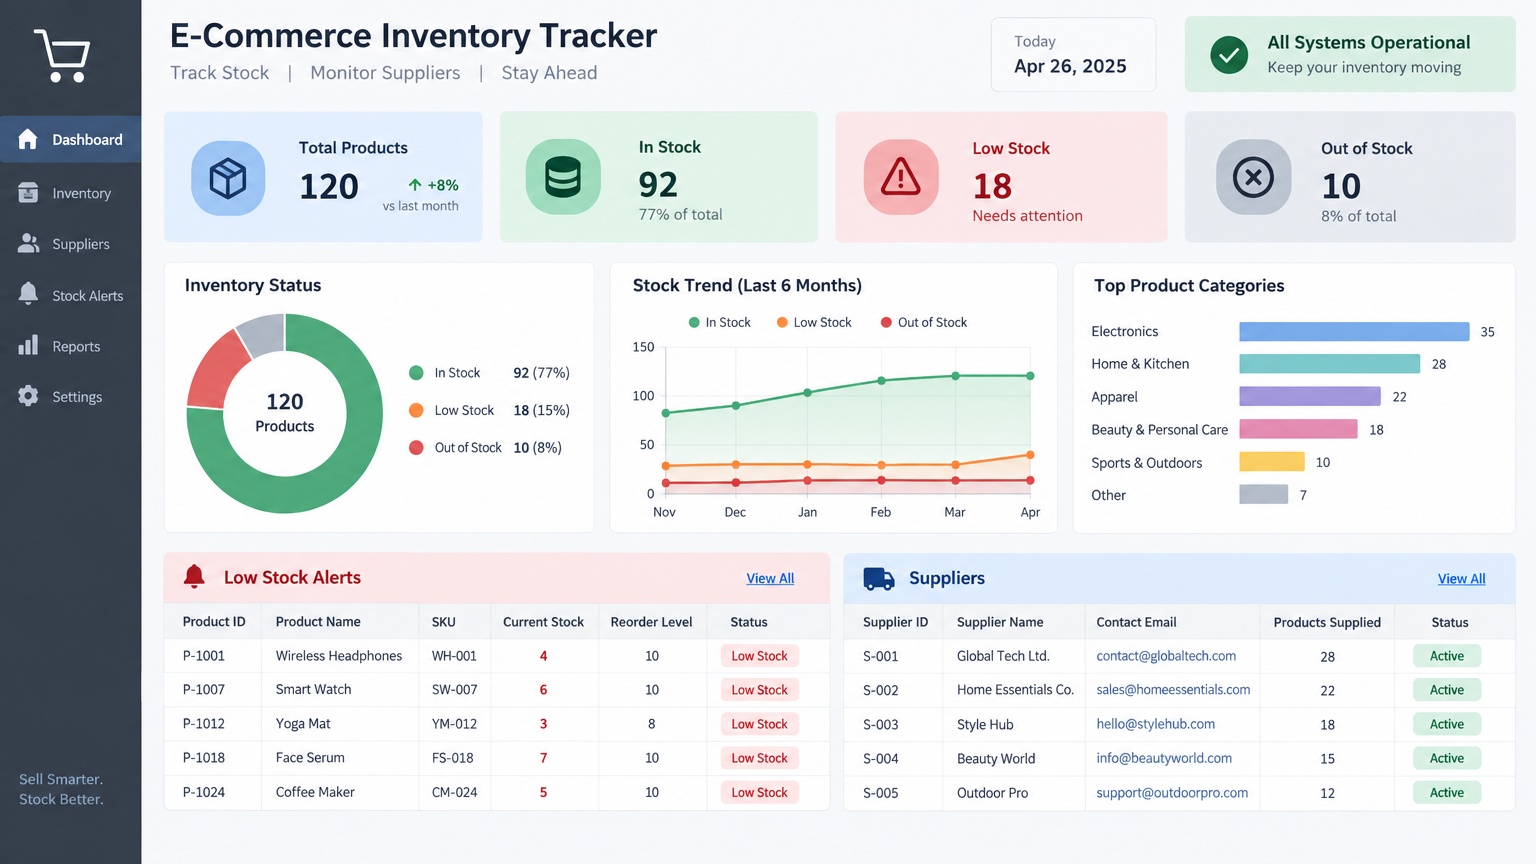Click the Low Stock badge for Wireless Headphones
The image size is (1536, 864).
click(759, 656)
